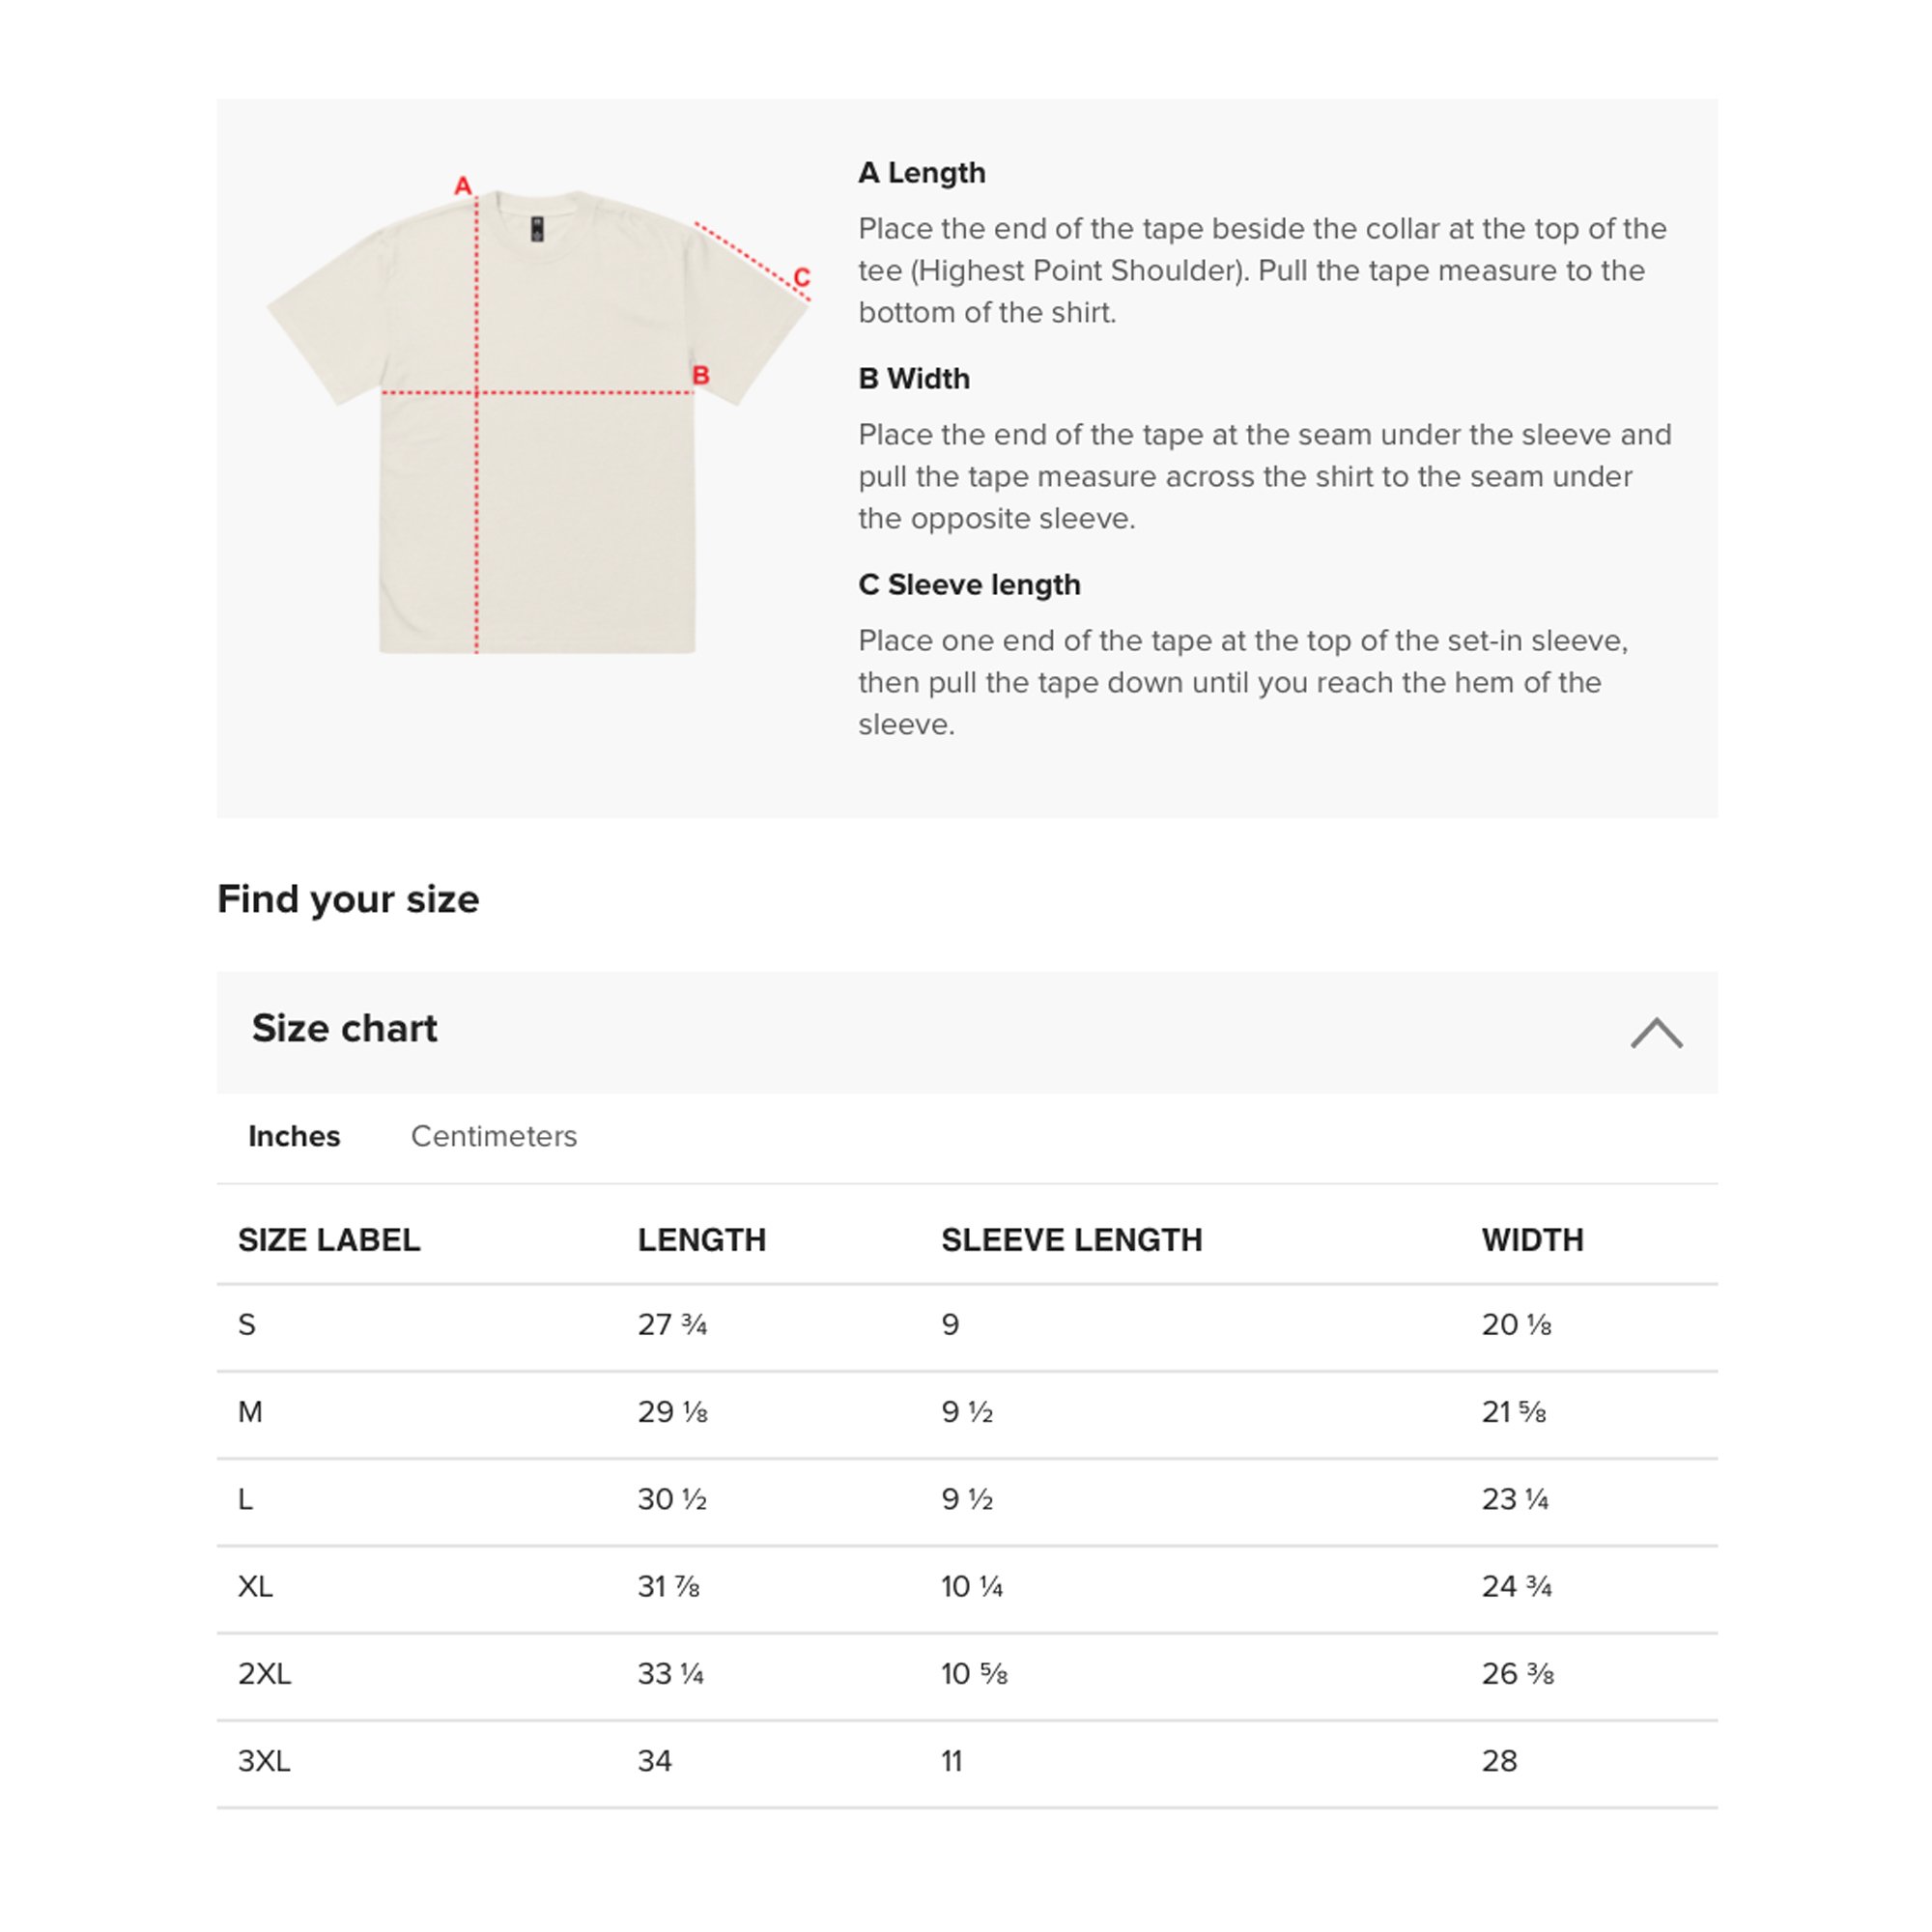Click the black neck tag on tee
This screenshot has width=1932, height=1932.
(x=537, y=229)
